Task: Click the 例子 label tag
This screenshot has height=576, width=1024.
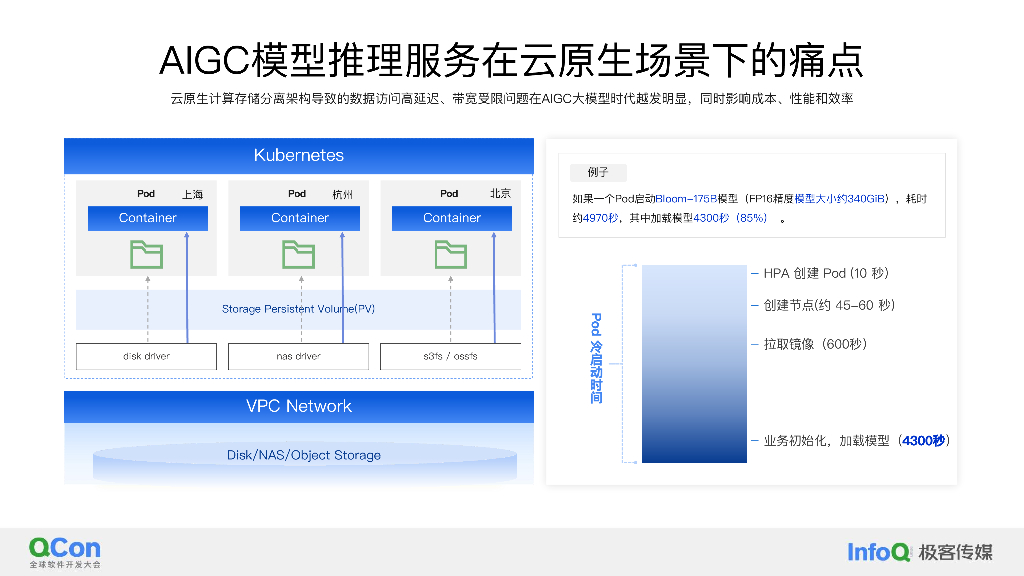Action: coord(598,172)
